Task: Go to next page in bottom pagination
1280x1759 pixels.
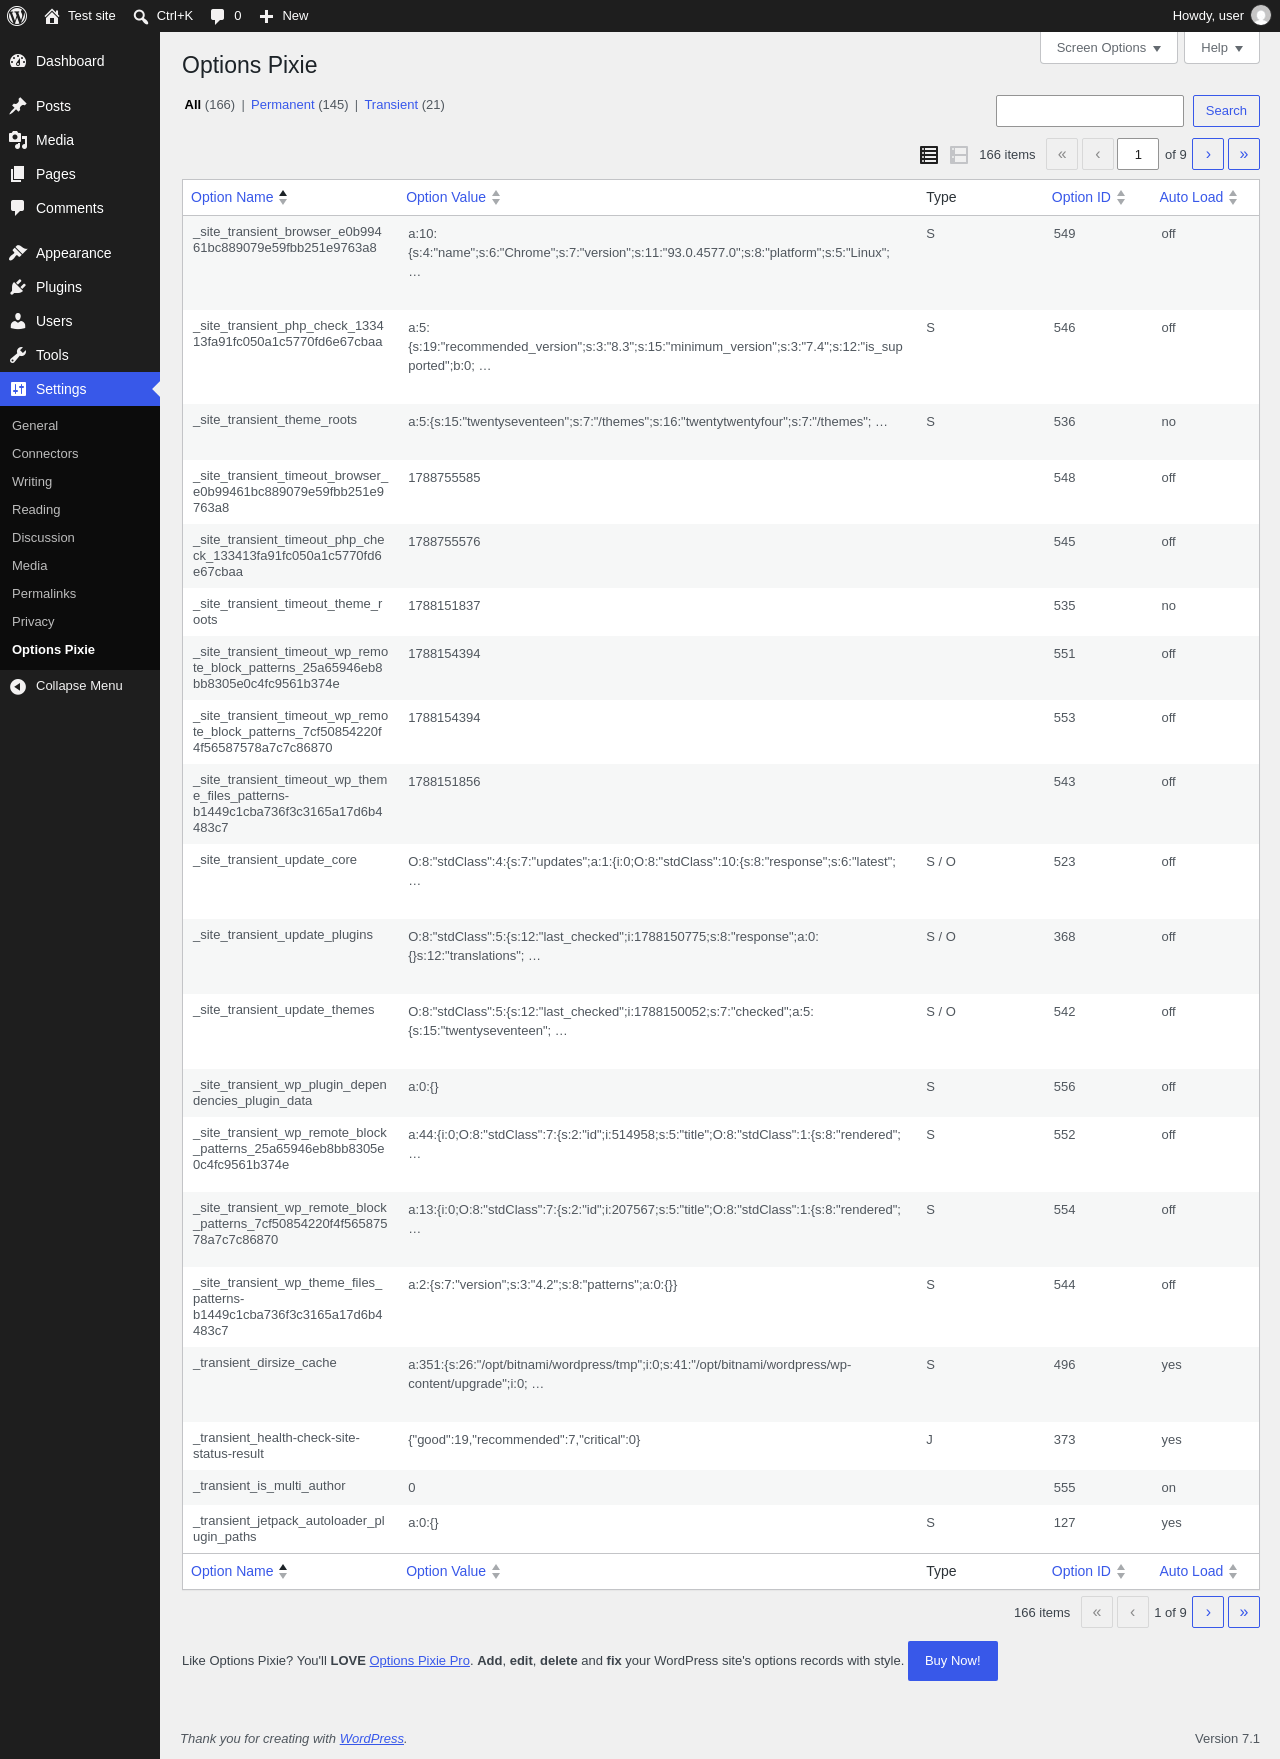Action: [x=1208, y=1612]
